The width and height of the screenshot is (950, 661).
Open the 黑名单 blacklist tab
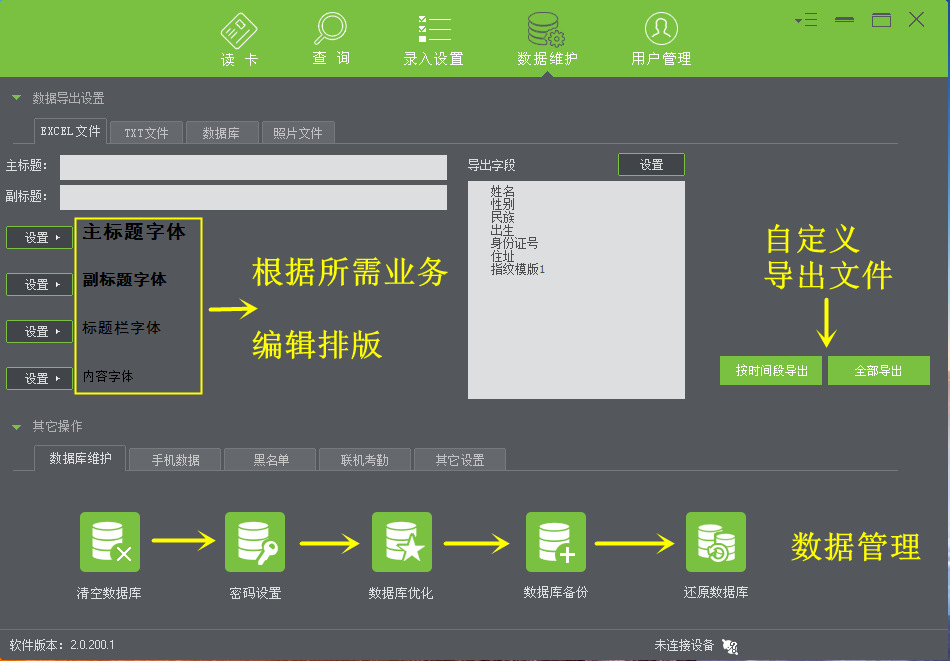(x=269, y=459)
